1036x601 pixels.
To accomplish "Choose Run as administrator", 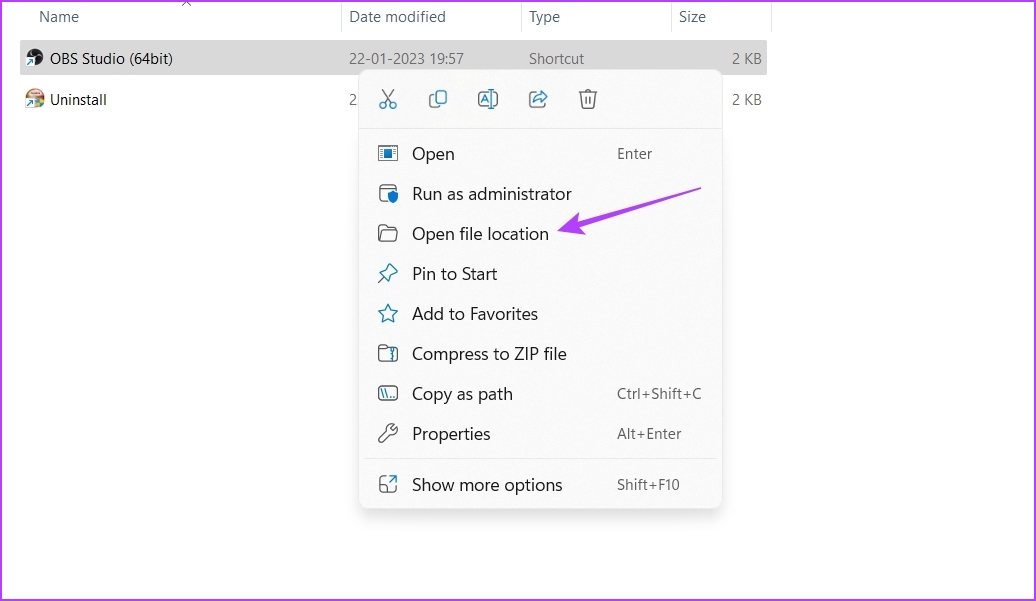I will 491,194.
